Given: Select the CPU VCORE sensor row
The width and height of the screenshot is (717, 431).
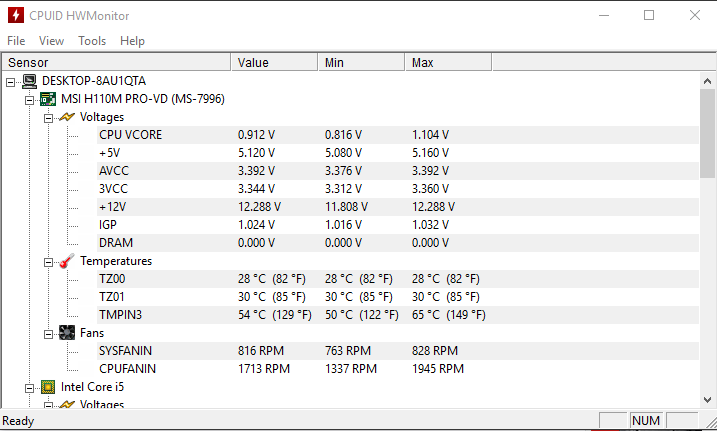Looking at the screenshot, I should 130,135.
